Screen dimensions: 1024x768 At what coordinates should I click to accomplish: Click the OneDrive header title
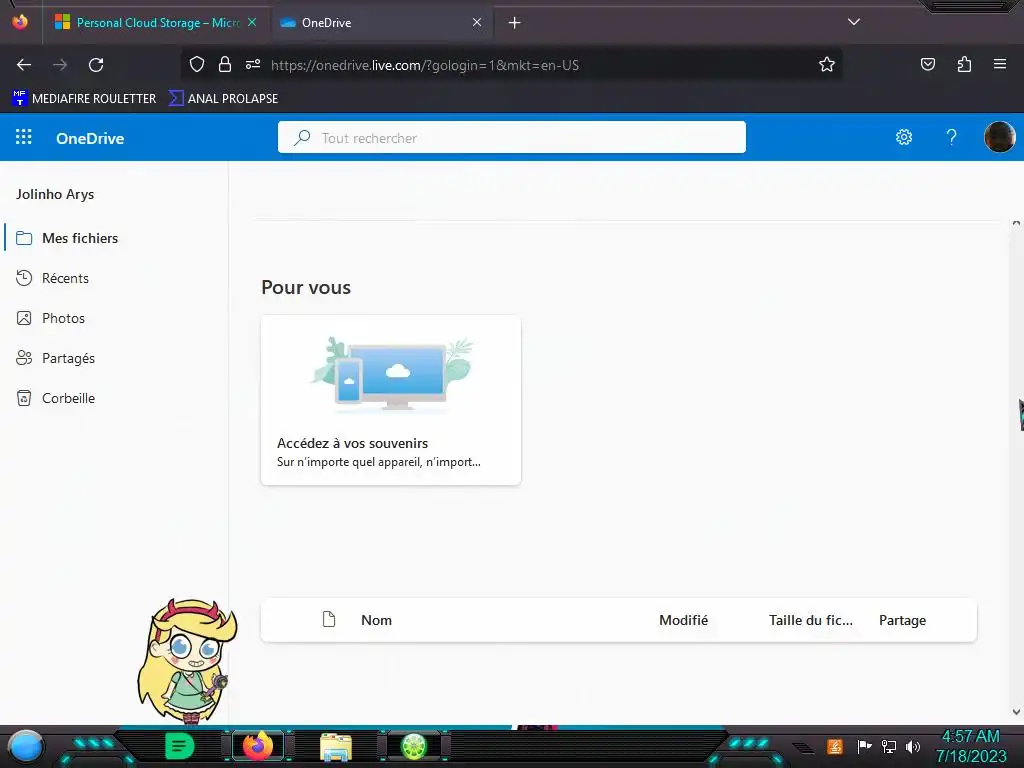[90, 138]
